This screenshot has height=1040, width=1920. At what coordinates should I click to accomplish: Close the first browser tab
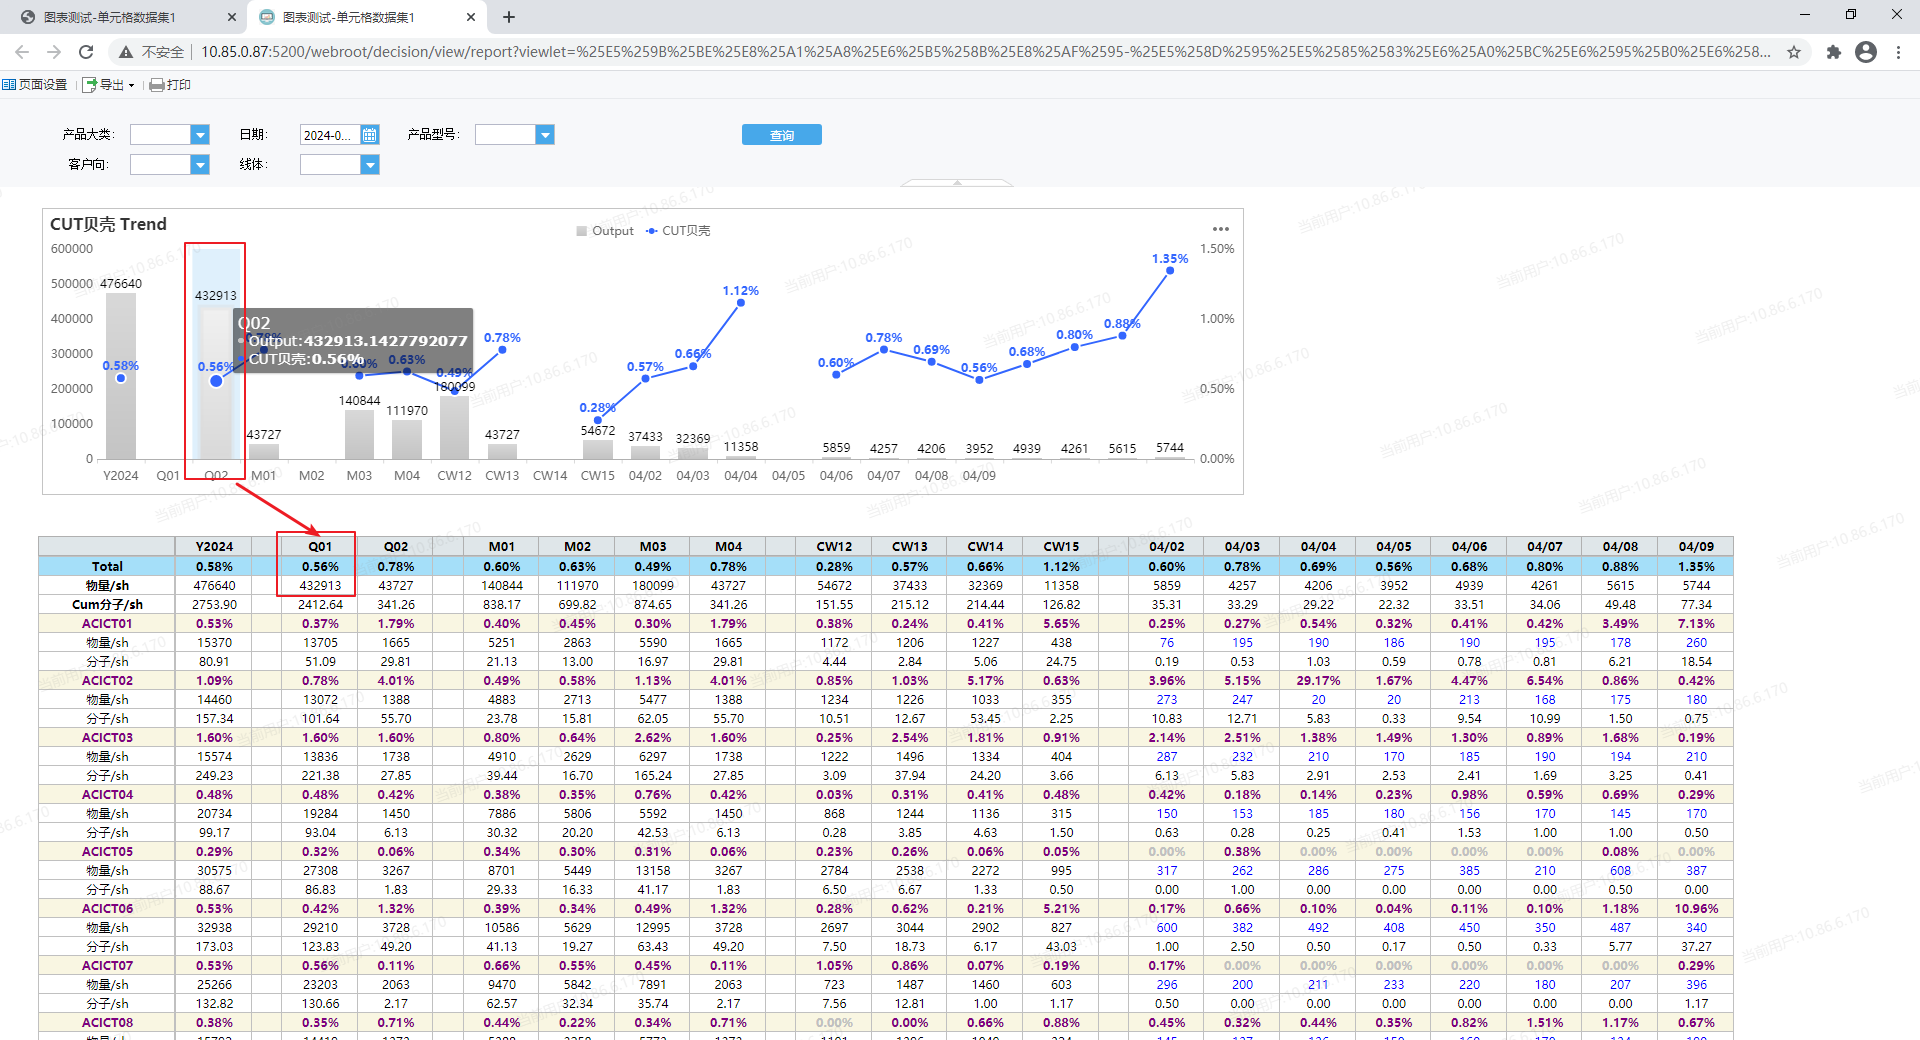[231, 17]
